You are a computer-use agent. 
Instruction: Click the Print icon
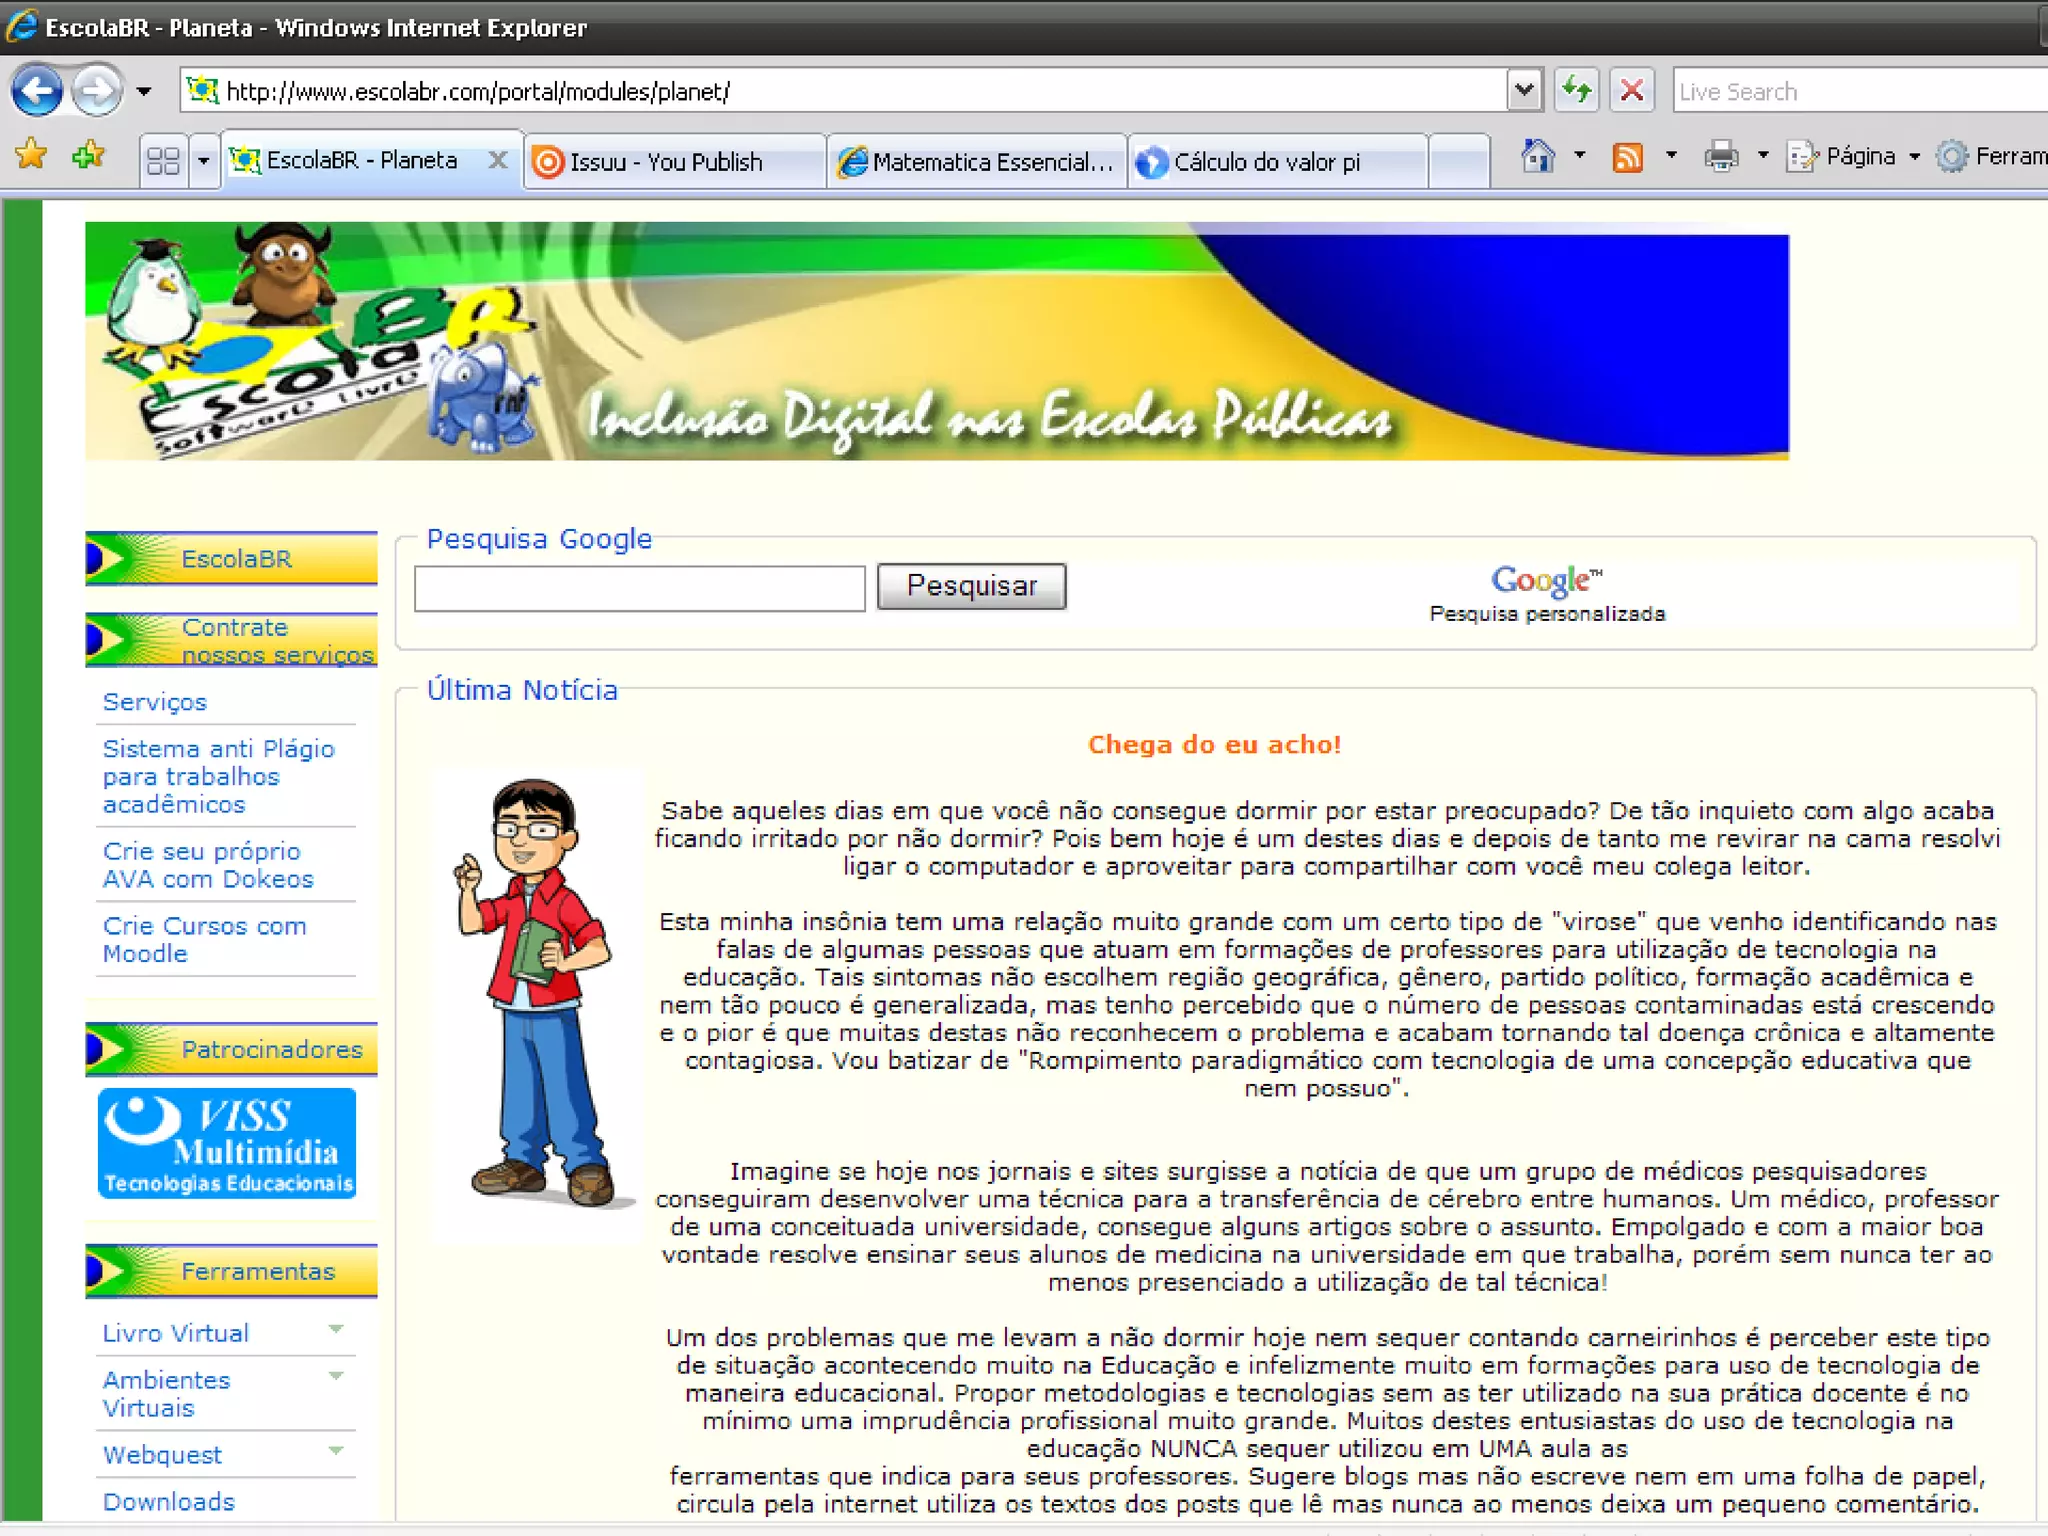(x=1721, y=157)
